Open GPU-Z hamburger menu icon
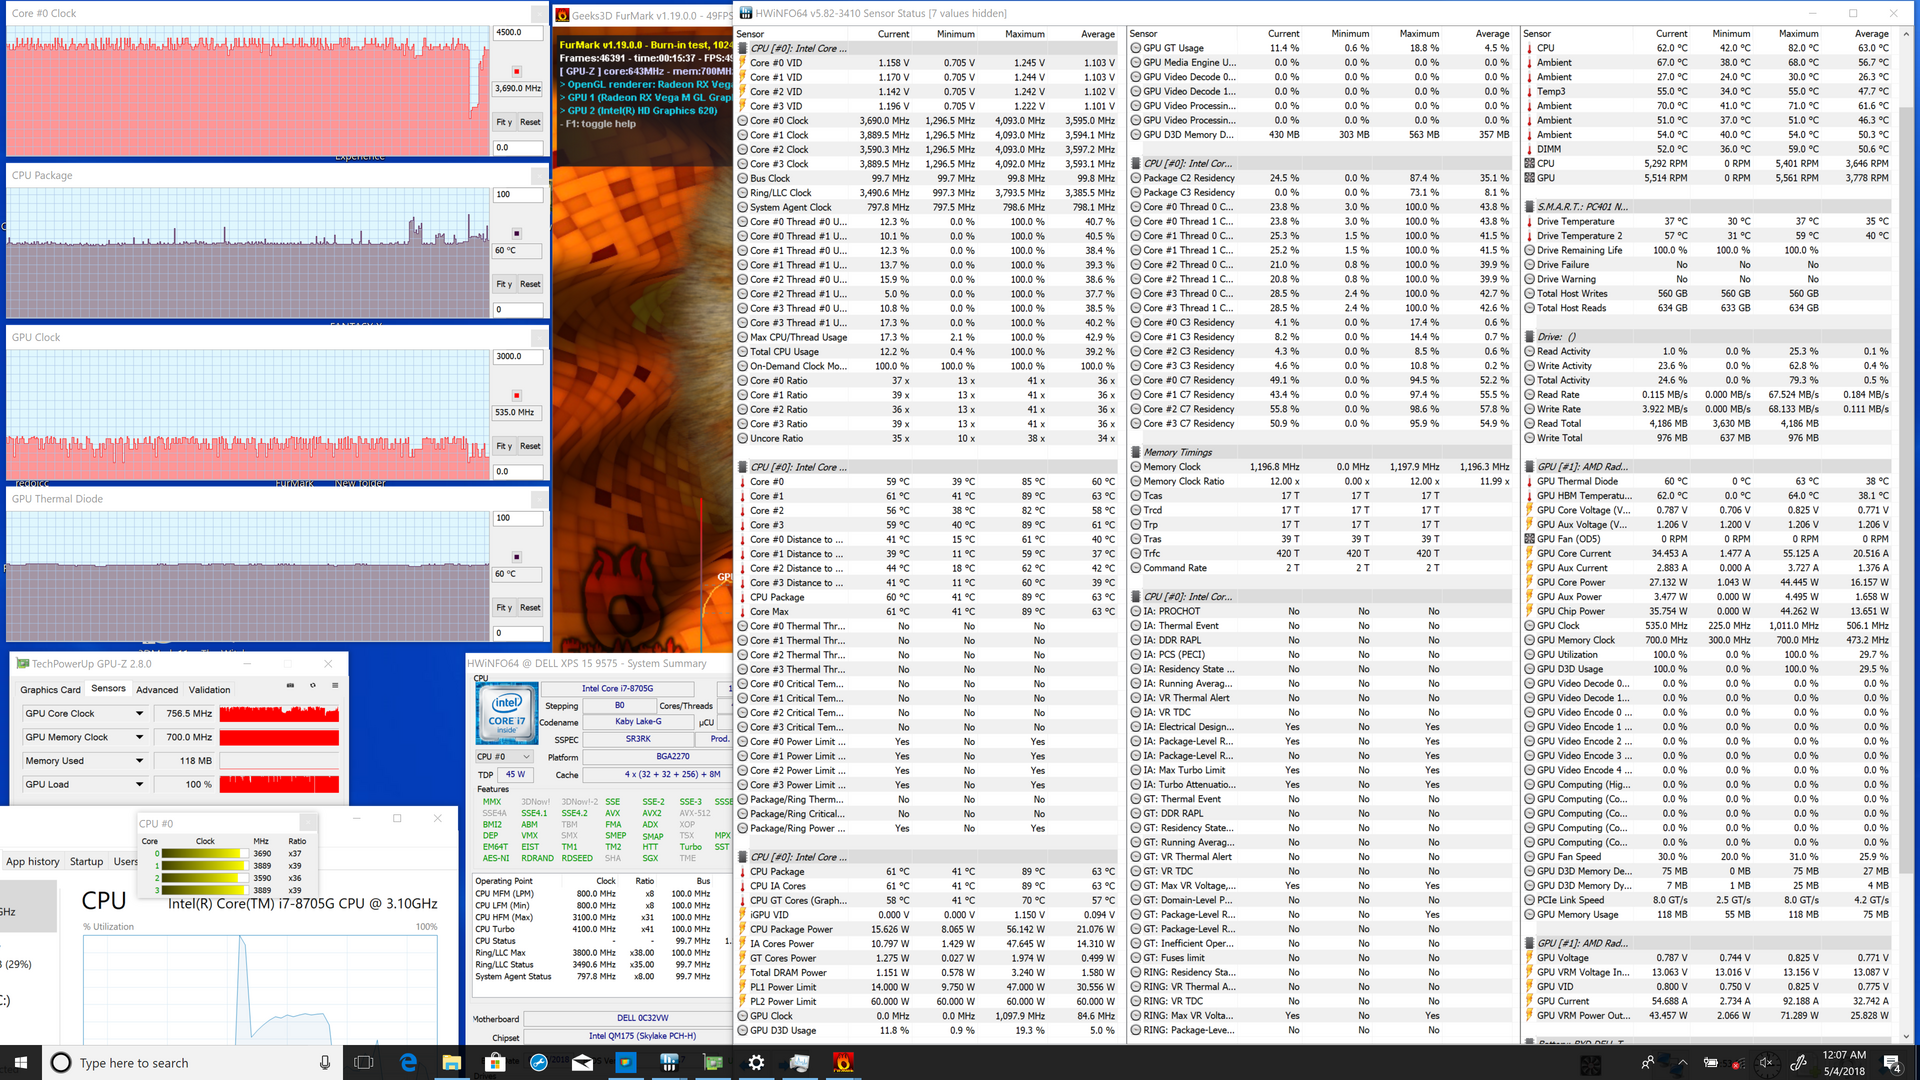 click(335, 686)
